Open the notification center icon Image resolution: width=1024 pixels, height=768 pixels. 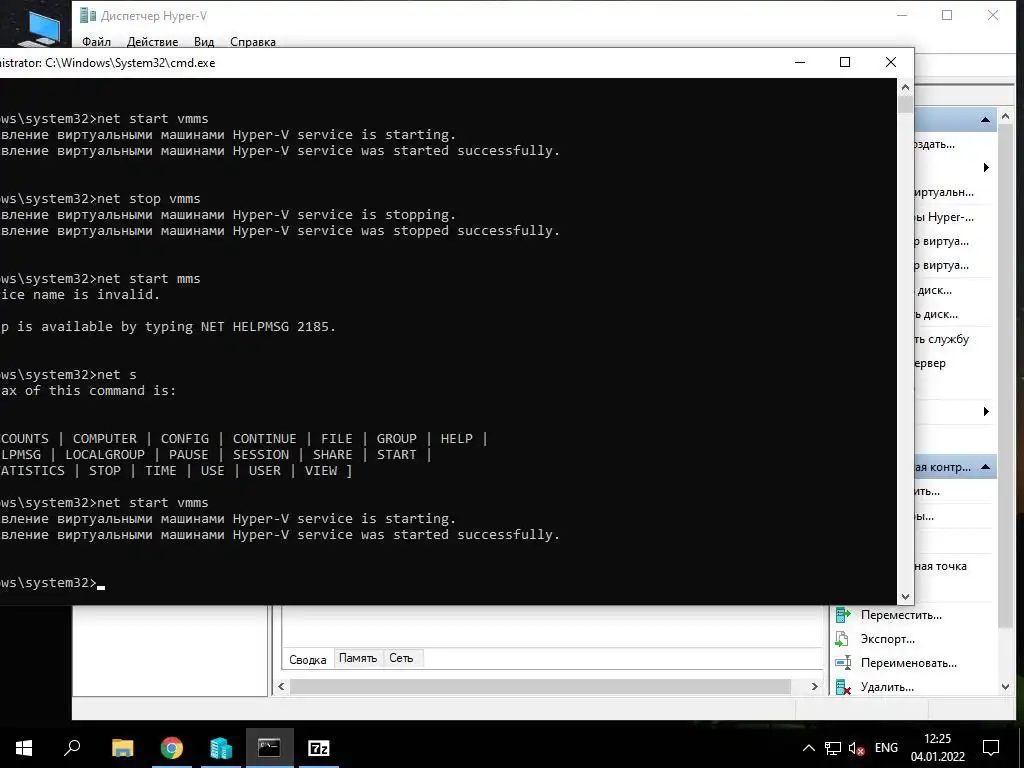pos(991,748)
